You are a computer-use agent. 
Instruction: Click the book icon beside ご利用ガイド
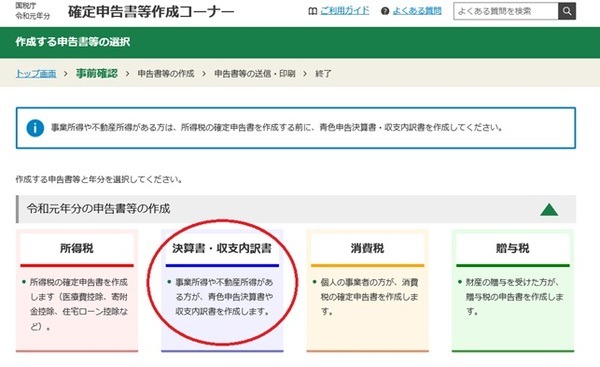[x=313, y=11]
